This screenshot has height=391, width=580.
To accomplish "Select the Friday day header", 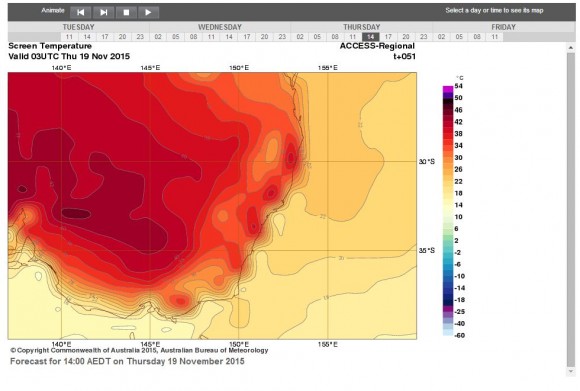I will 503,27.
